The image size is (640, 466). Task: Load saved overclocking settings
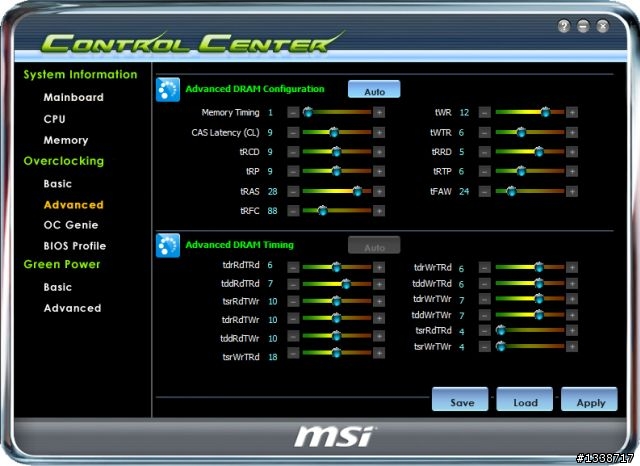[x=524, y=399]
